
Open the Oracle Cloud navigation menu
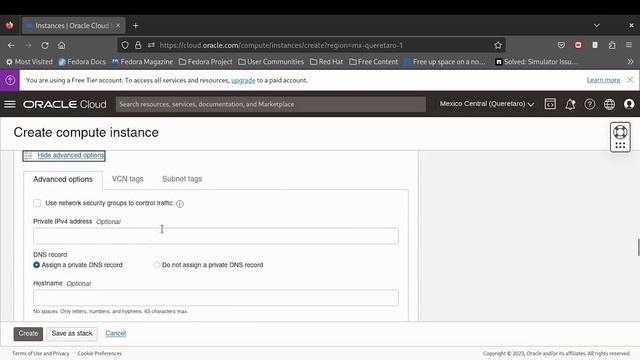pos(10,104)
